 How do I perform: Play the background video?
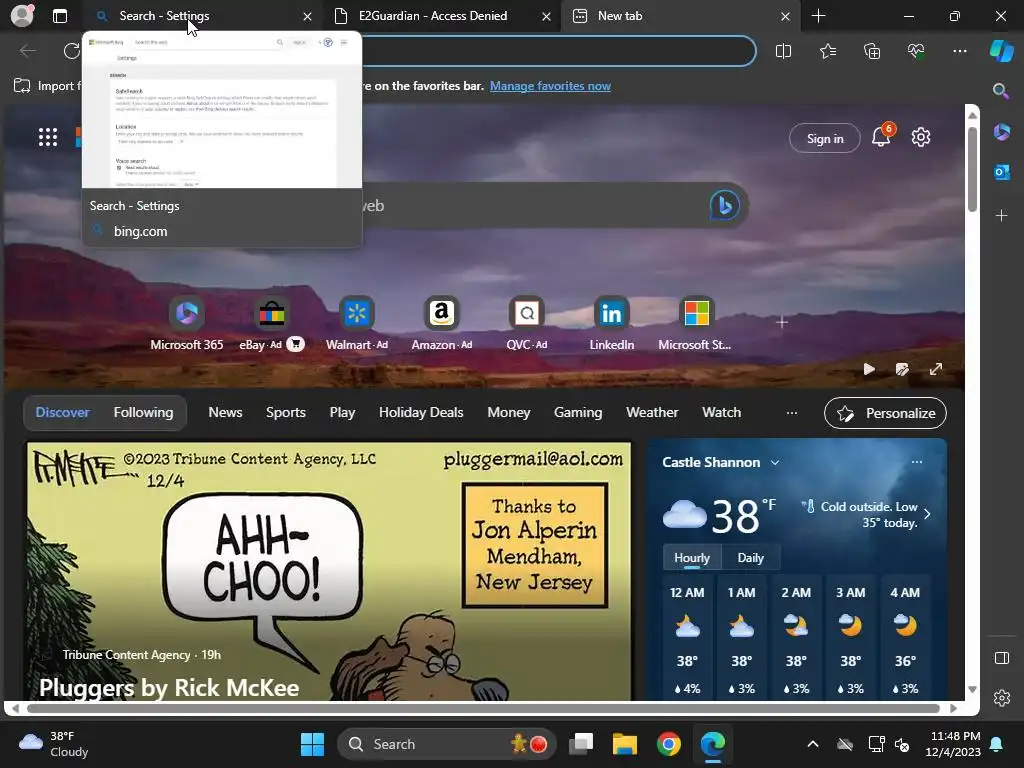(869, 369)
